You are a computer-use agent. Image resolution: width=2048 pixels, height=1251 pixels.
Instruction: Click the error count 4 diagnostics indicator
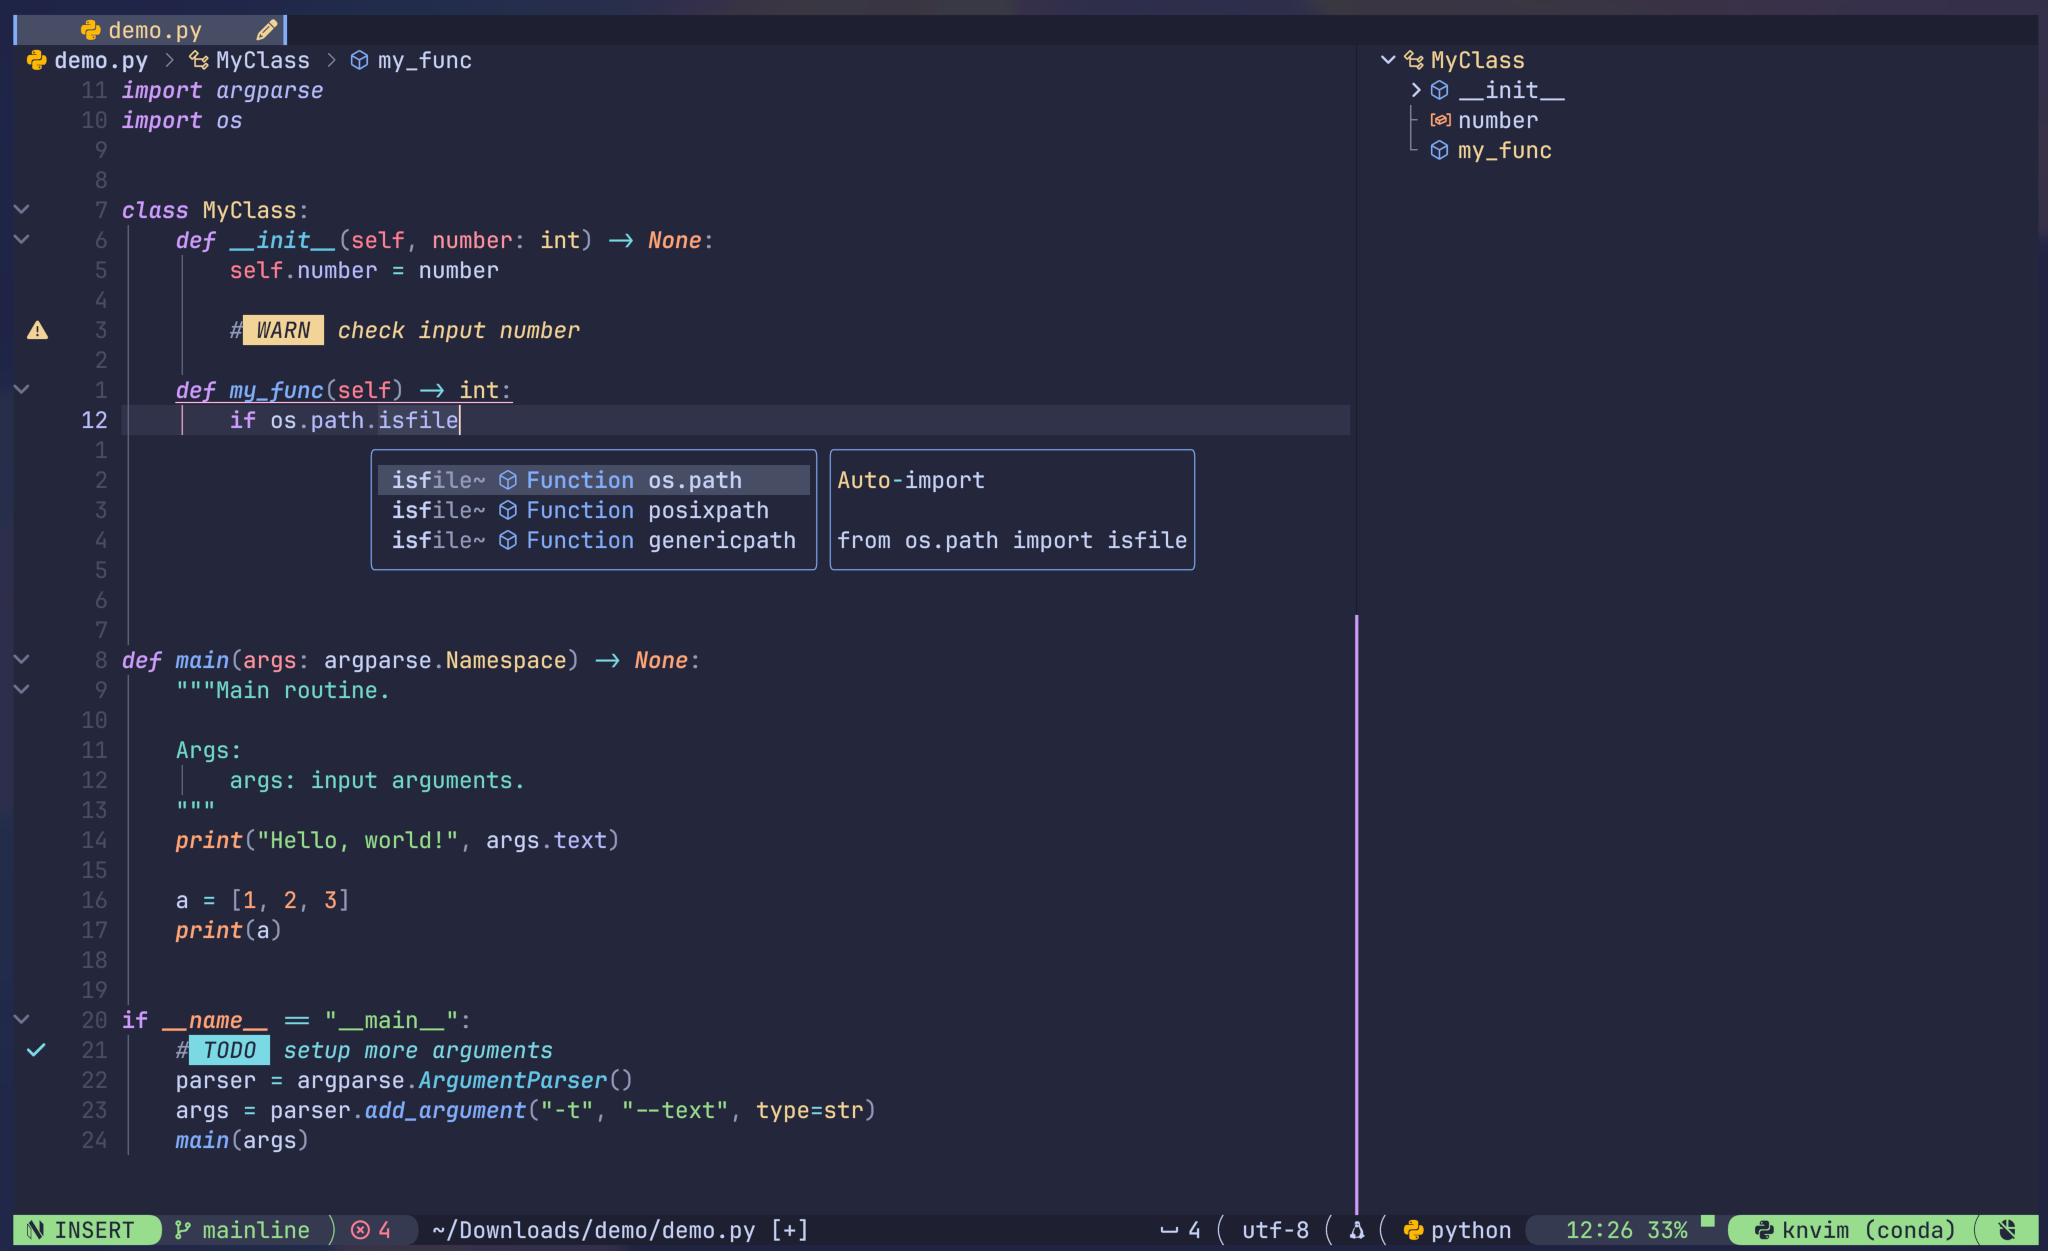tap(371, 1230)
